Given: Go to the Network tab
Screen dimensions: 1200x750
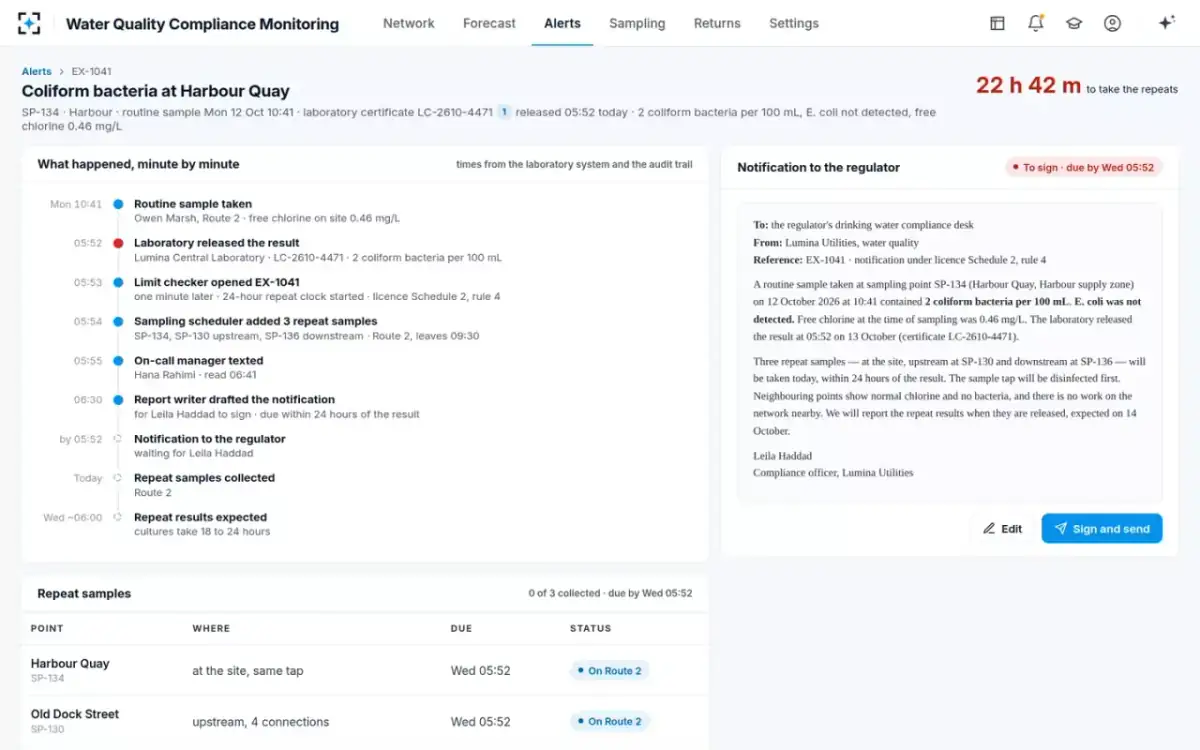Looking at the screenshot, I should 409,23.
